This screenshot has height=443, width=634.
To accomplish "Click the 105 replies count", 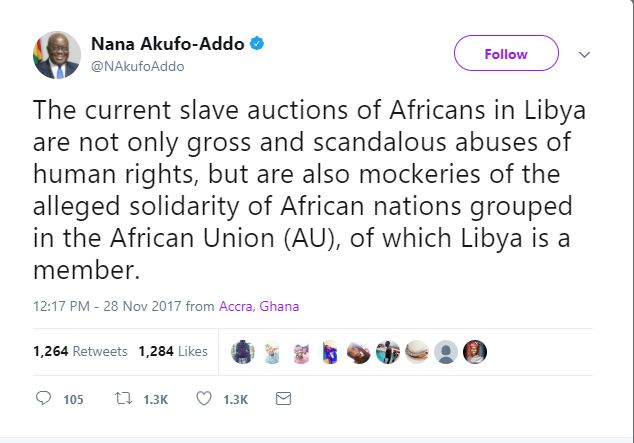I will coord(73,400).
